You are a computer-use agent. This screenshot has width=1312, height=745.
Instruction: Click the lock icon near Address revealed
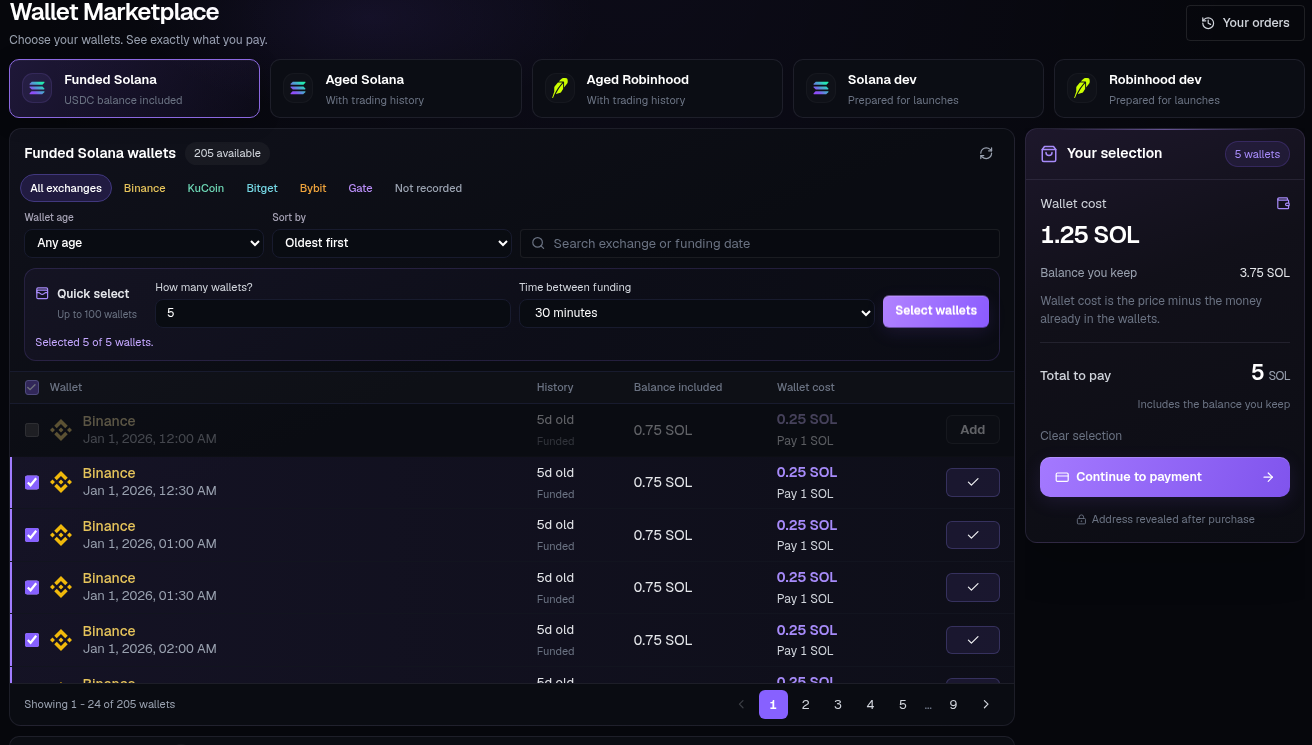pos(1081,519)
